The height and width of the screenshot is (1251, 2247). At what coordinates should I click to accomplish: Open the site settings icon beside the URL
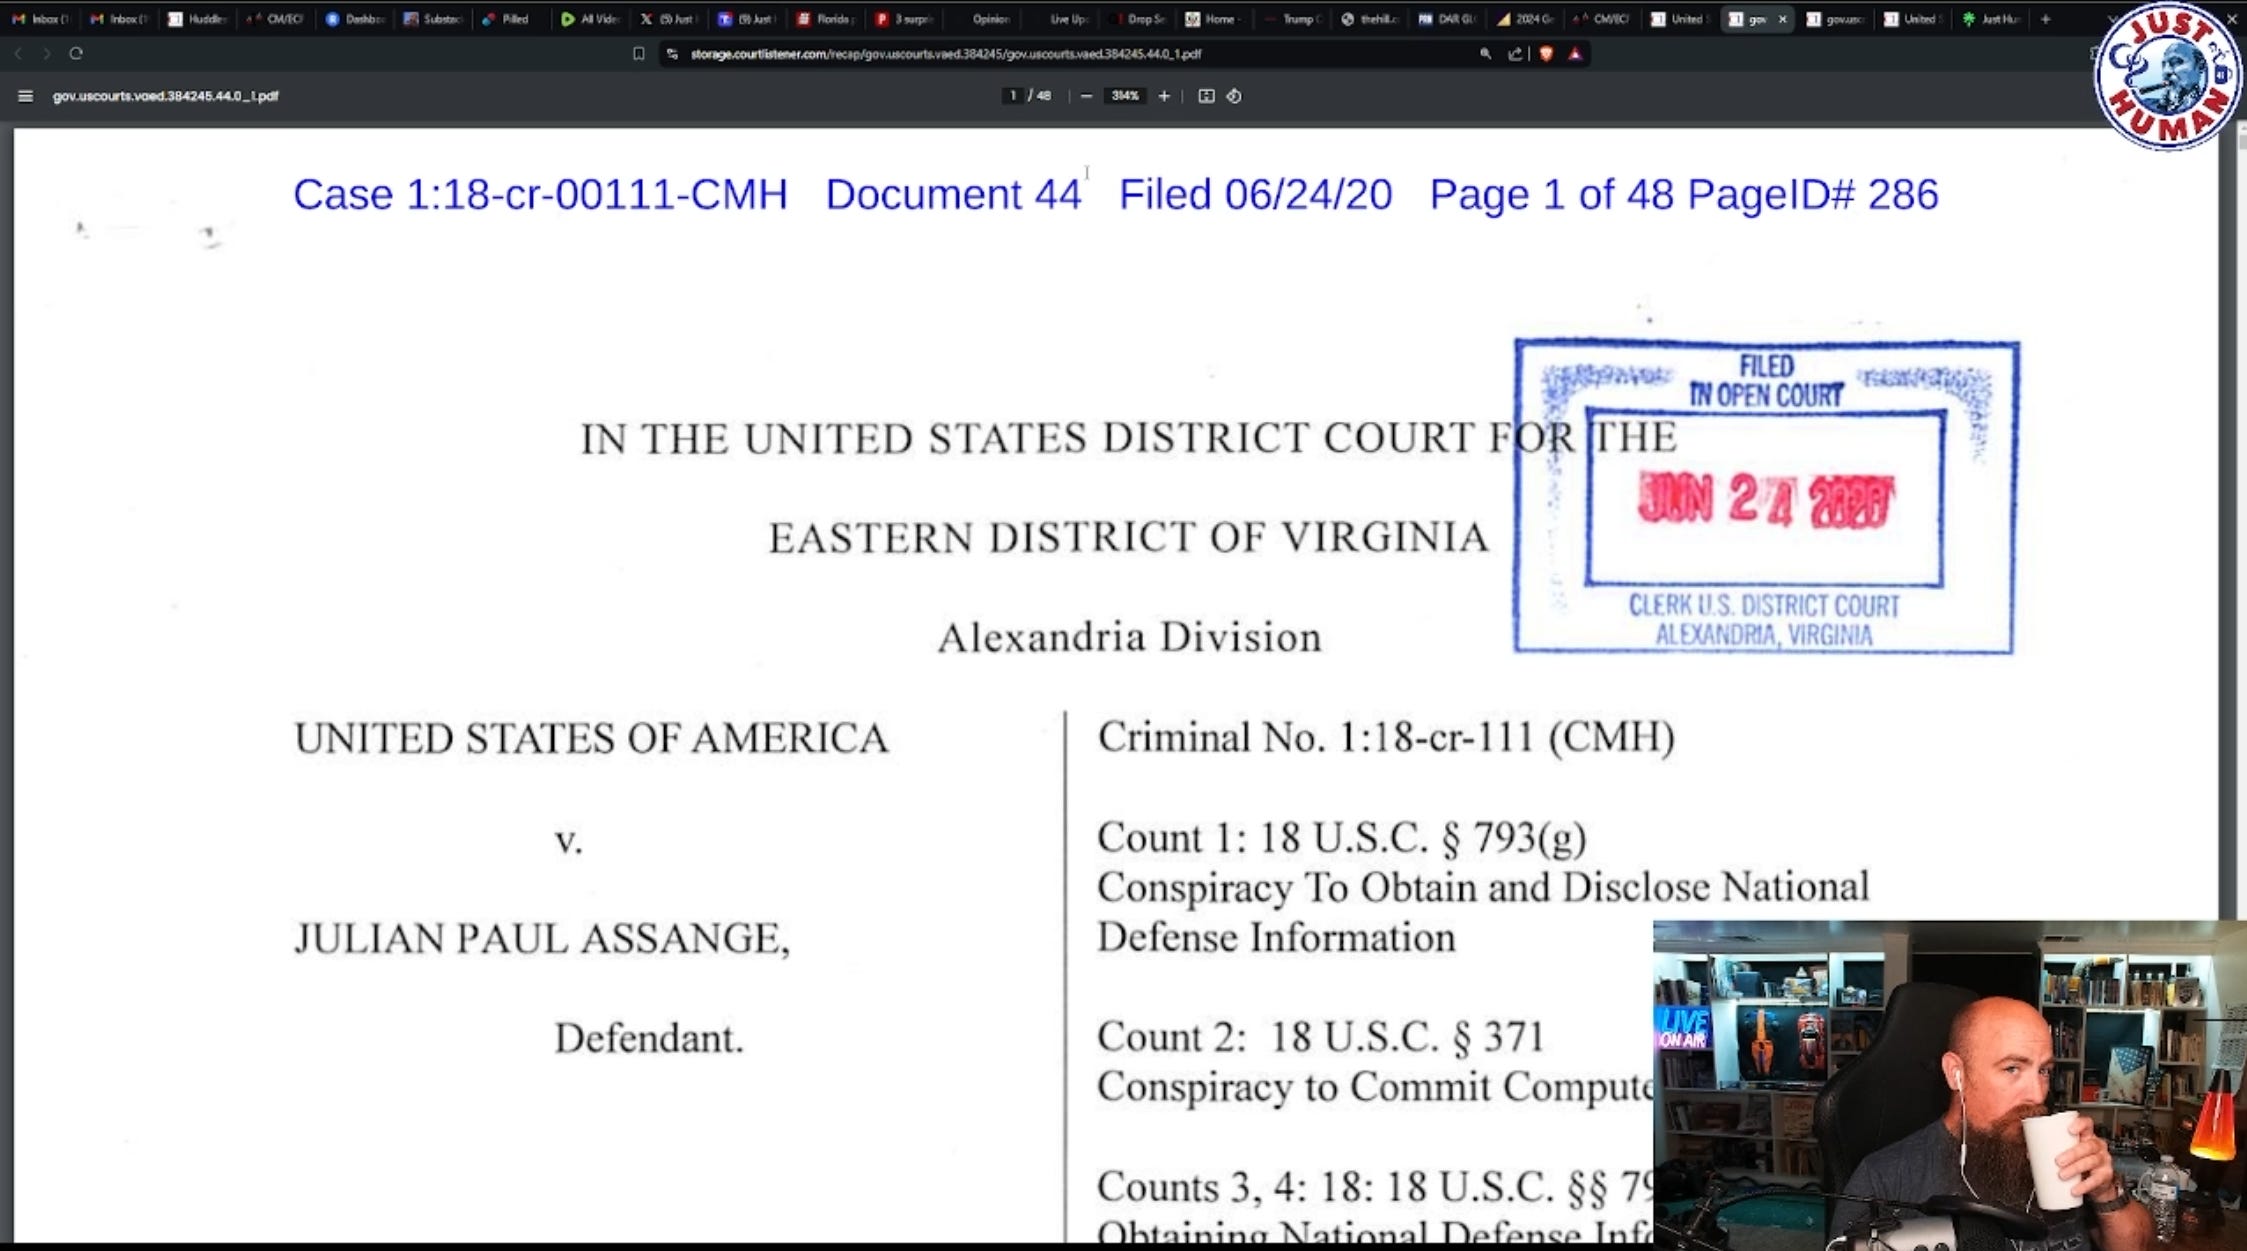coord(672,54)
